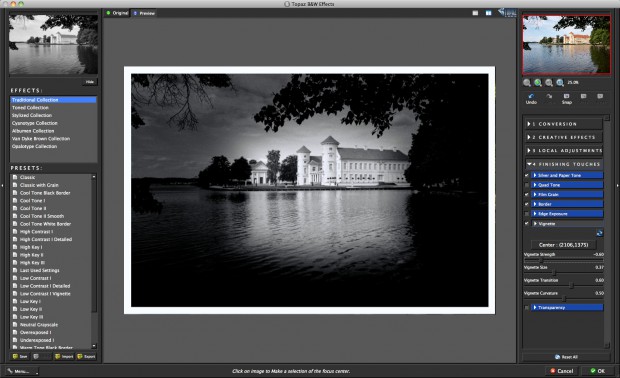Uncheck the Border checkbox
620x378 pixels.
coord(527,204)
